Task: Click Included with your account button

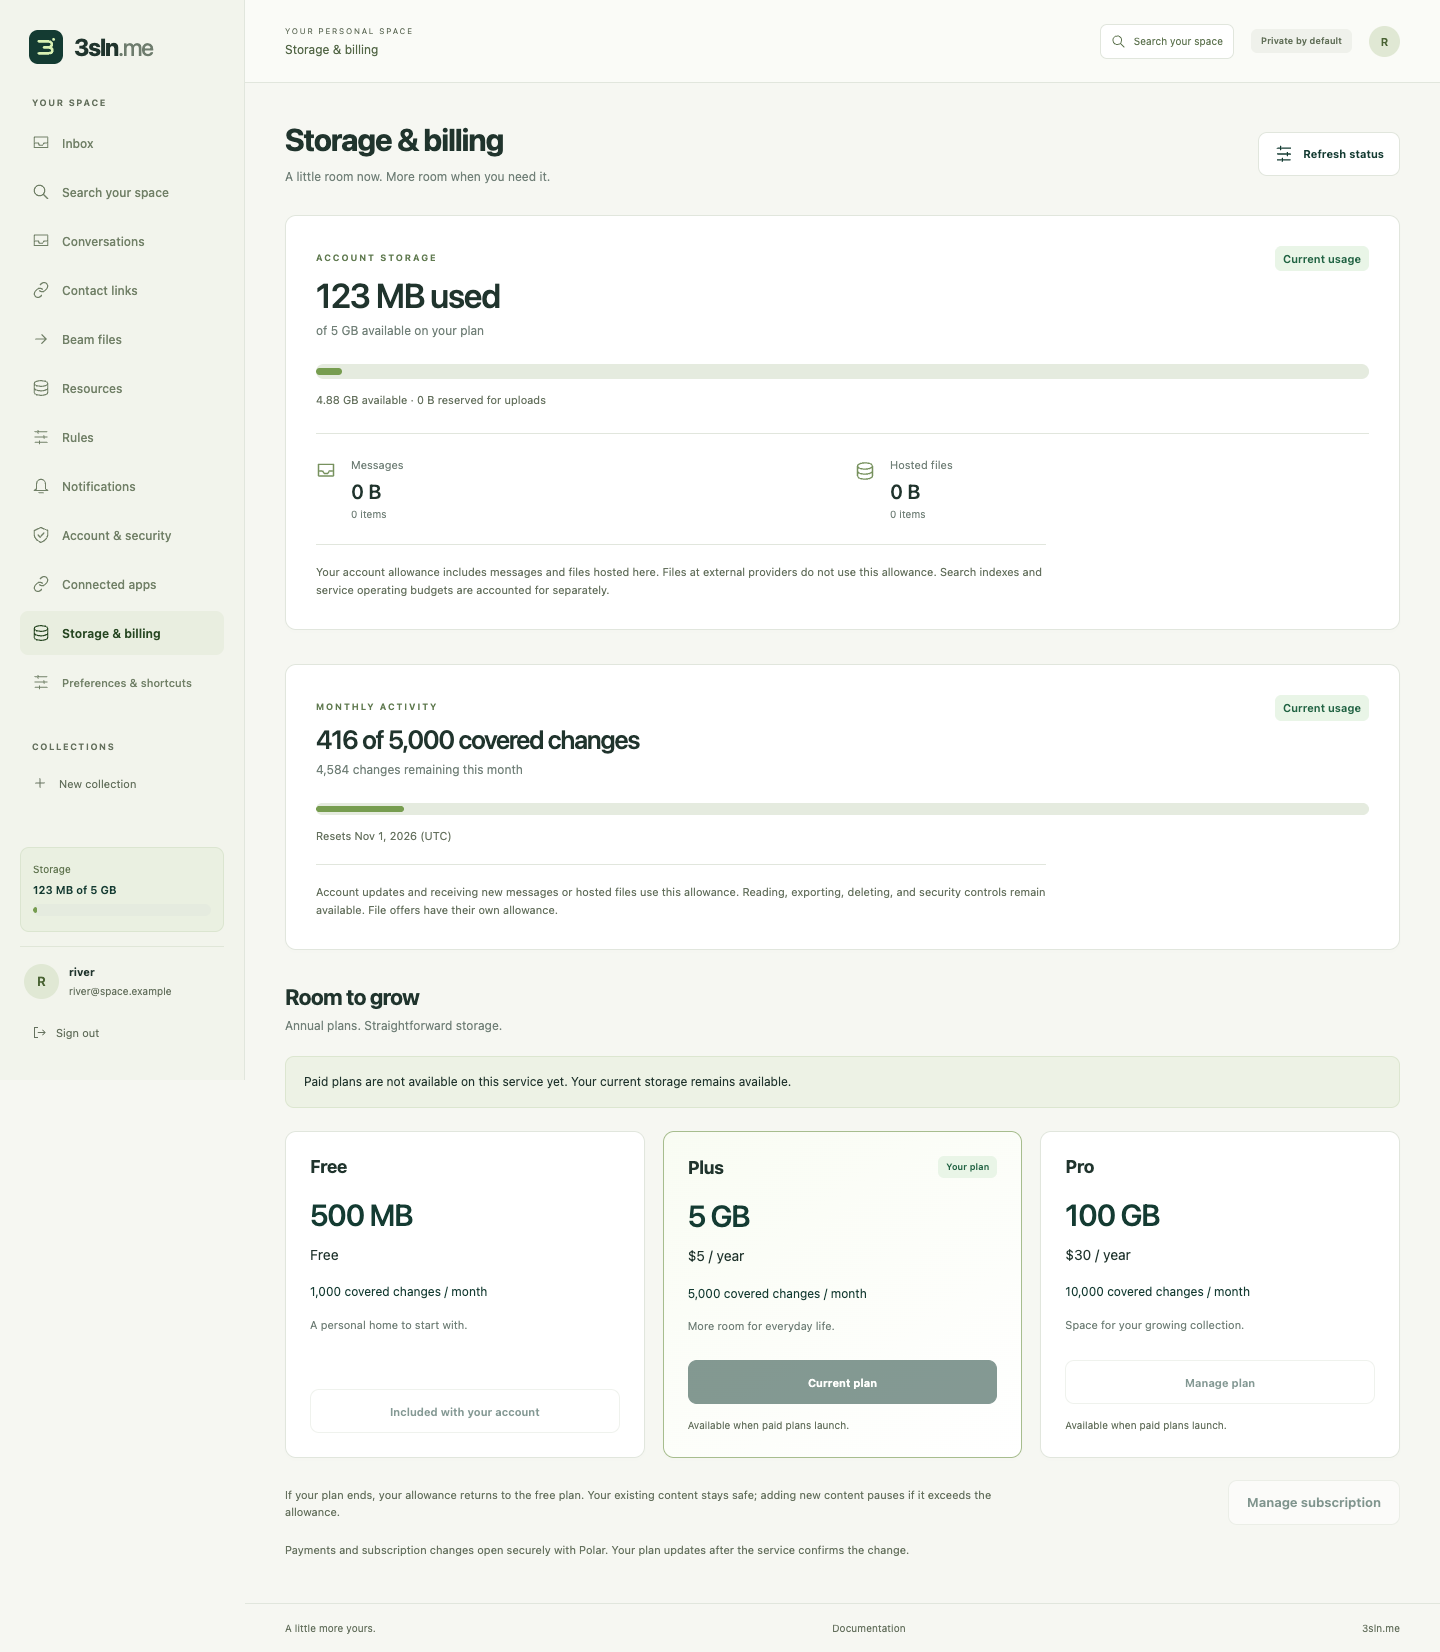Action: 465,1411
